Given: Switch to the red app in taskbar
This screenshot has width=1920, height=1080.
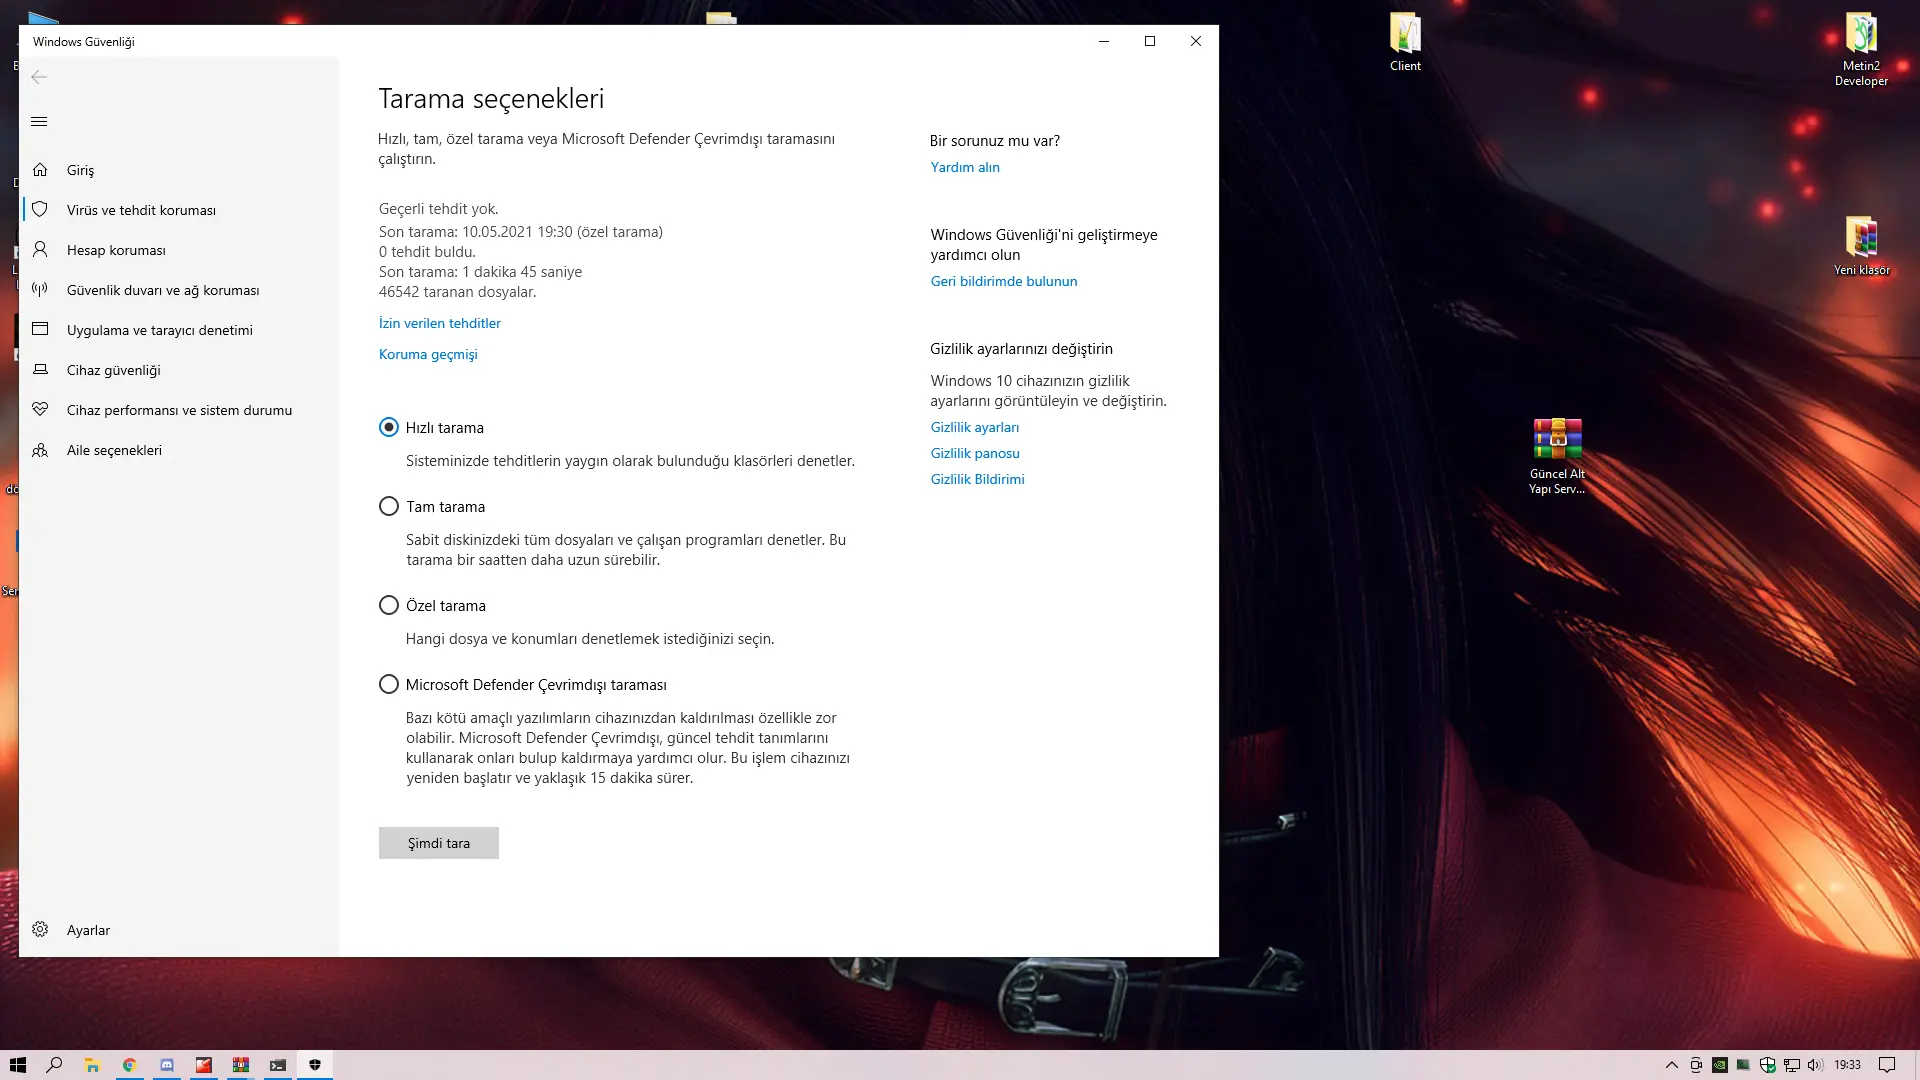Looking at the screenshot, I should [204, 1065].
